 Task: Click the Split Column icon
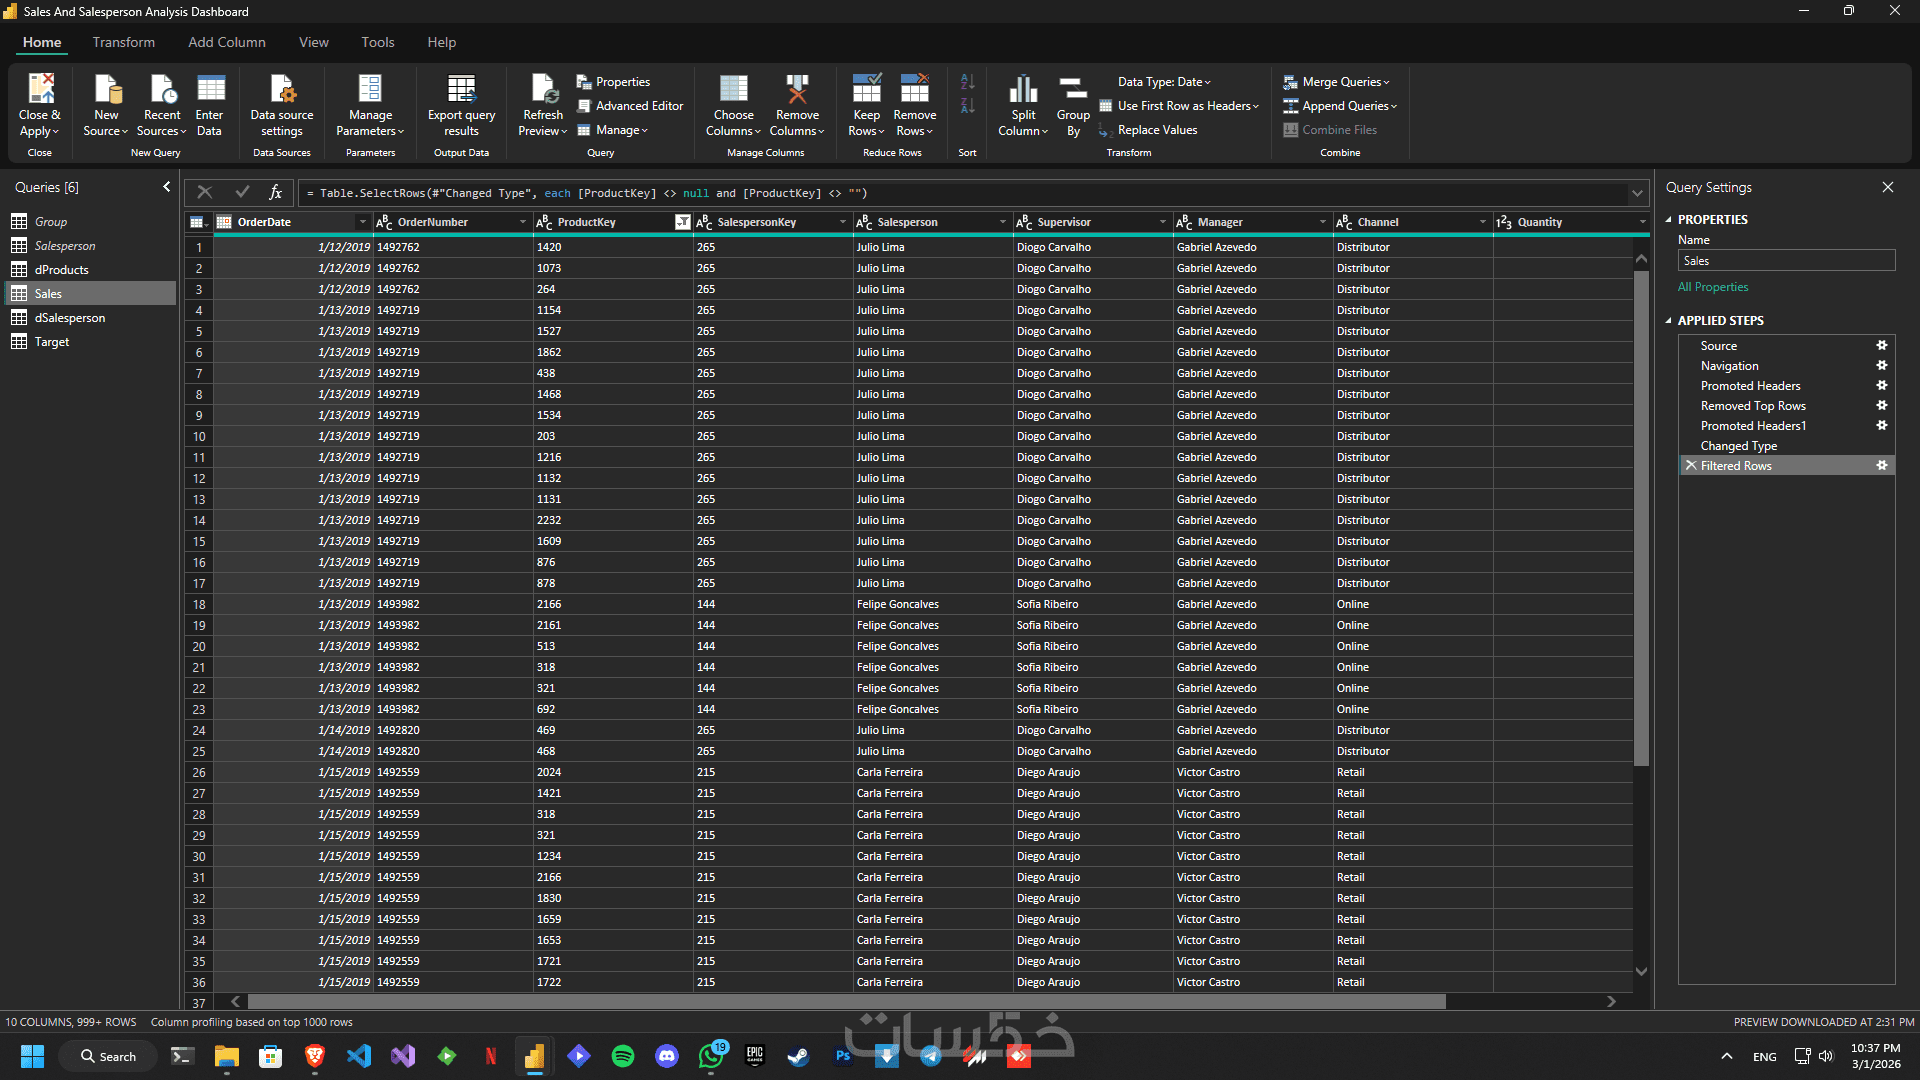(x=1023, y=90)
